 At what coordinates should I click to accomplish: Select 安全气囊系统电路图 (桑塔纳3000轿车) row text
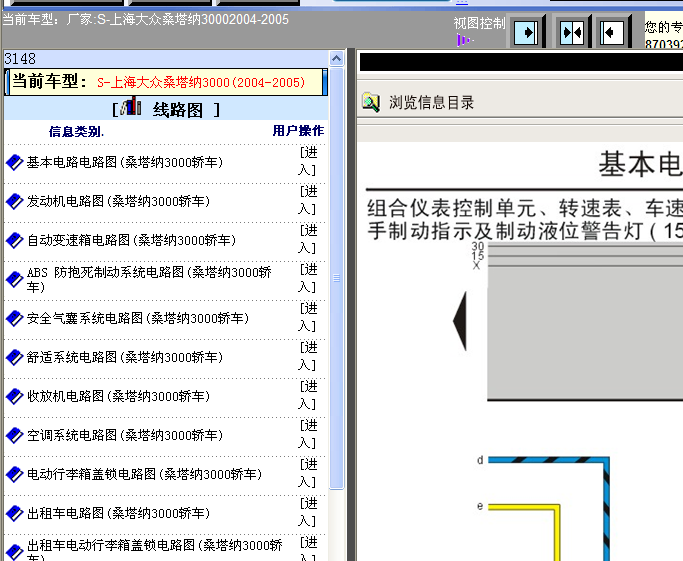(138, 318)
